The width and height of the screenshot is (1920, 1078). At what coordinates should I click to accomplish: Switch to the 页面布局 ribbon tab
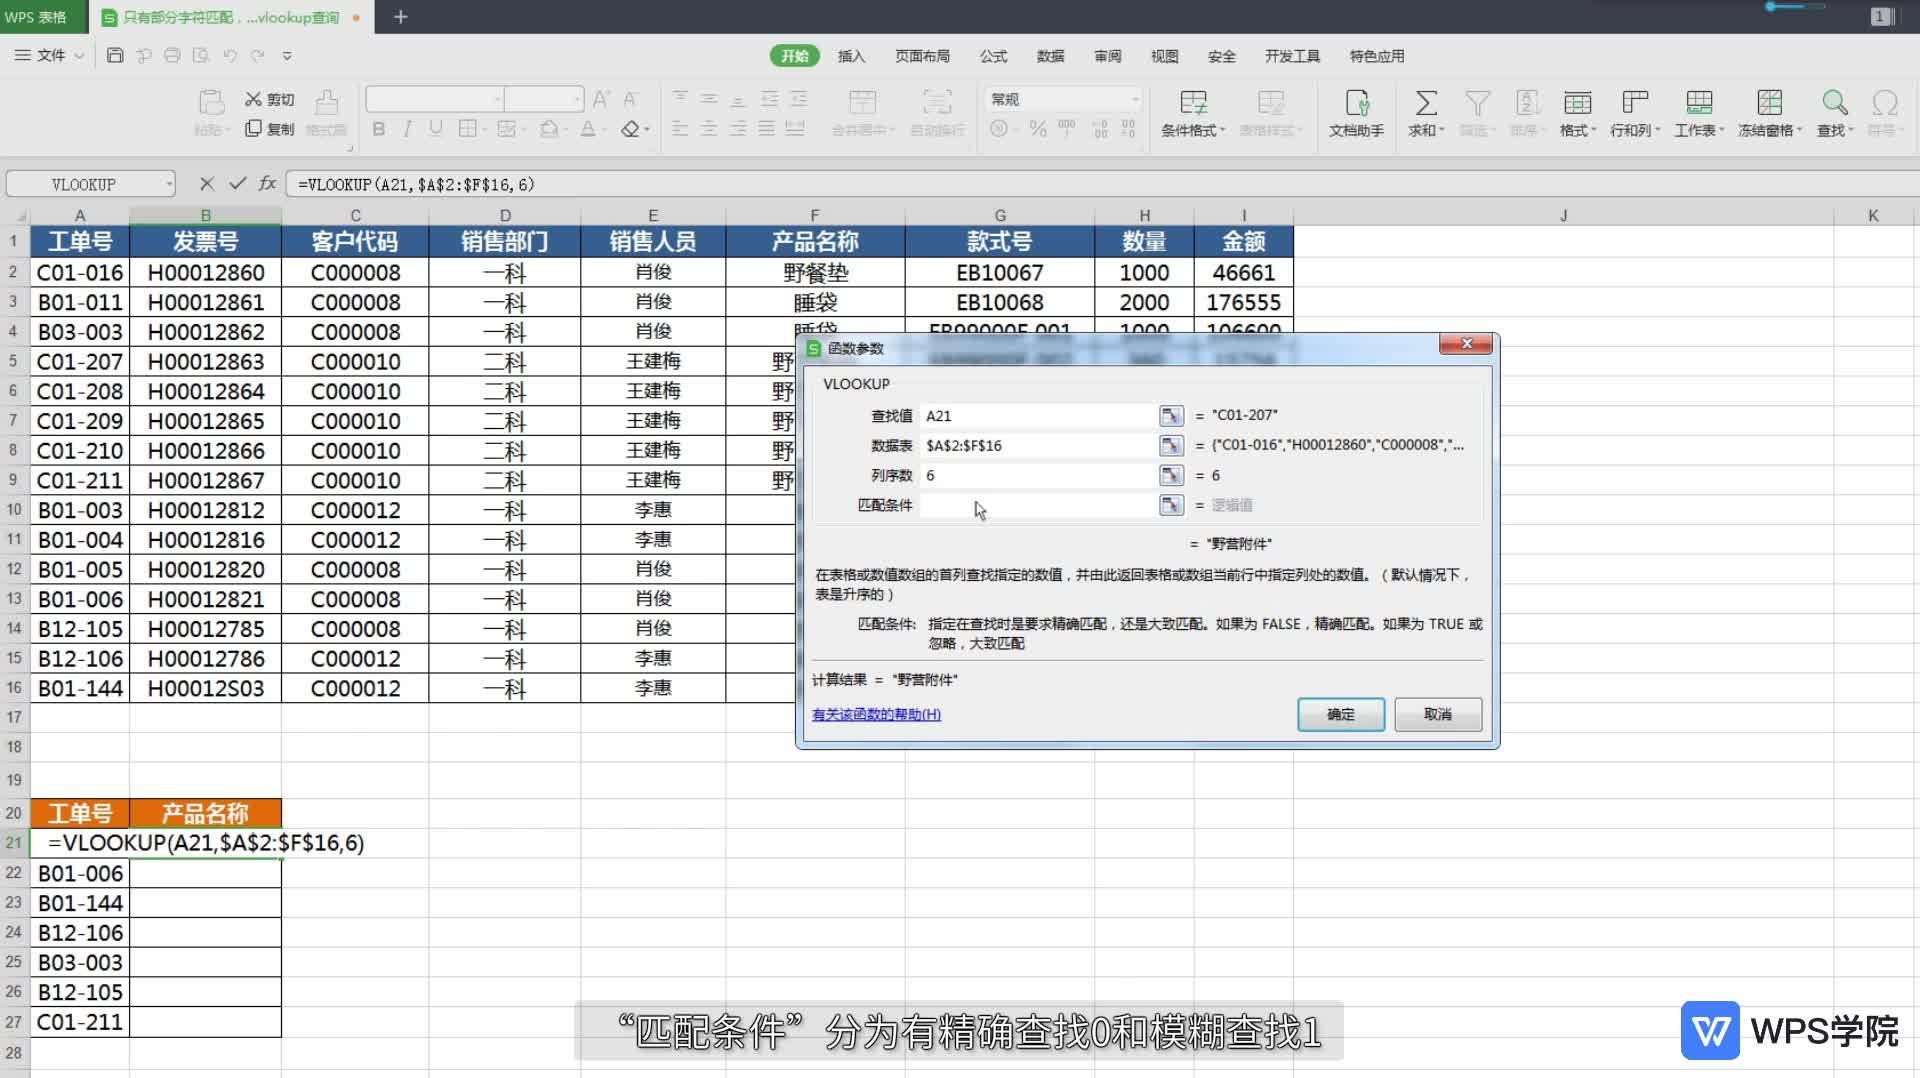click(922, 56)
